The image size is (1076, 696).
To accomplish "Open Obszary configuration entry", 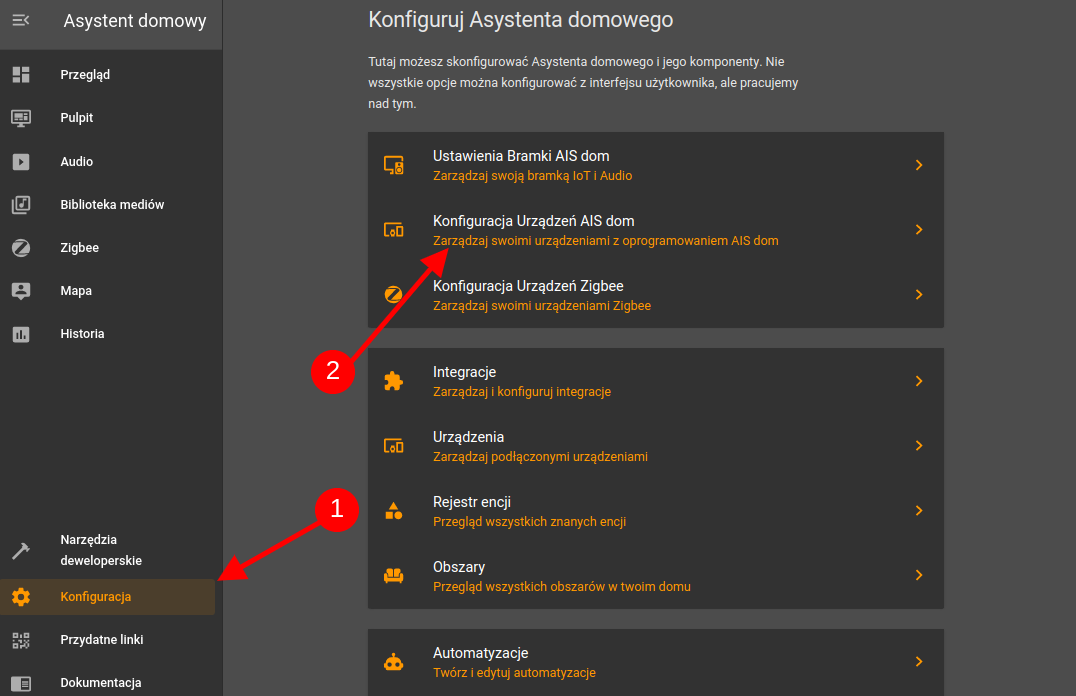I will (x=655, y=575).
